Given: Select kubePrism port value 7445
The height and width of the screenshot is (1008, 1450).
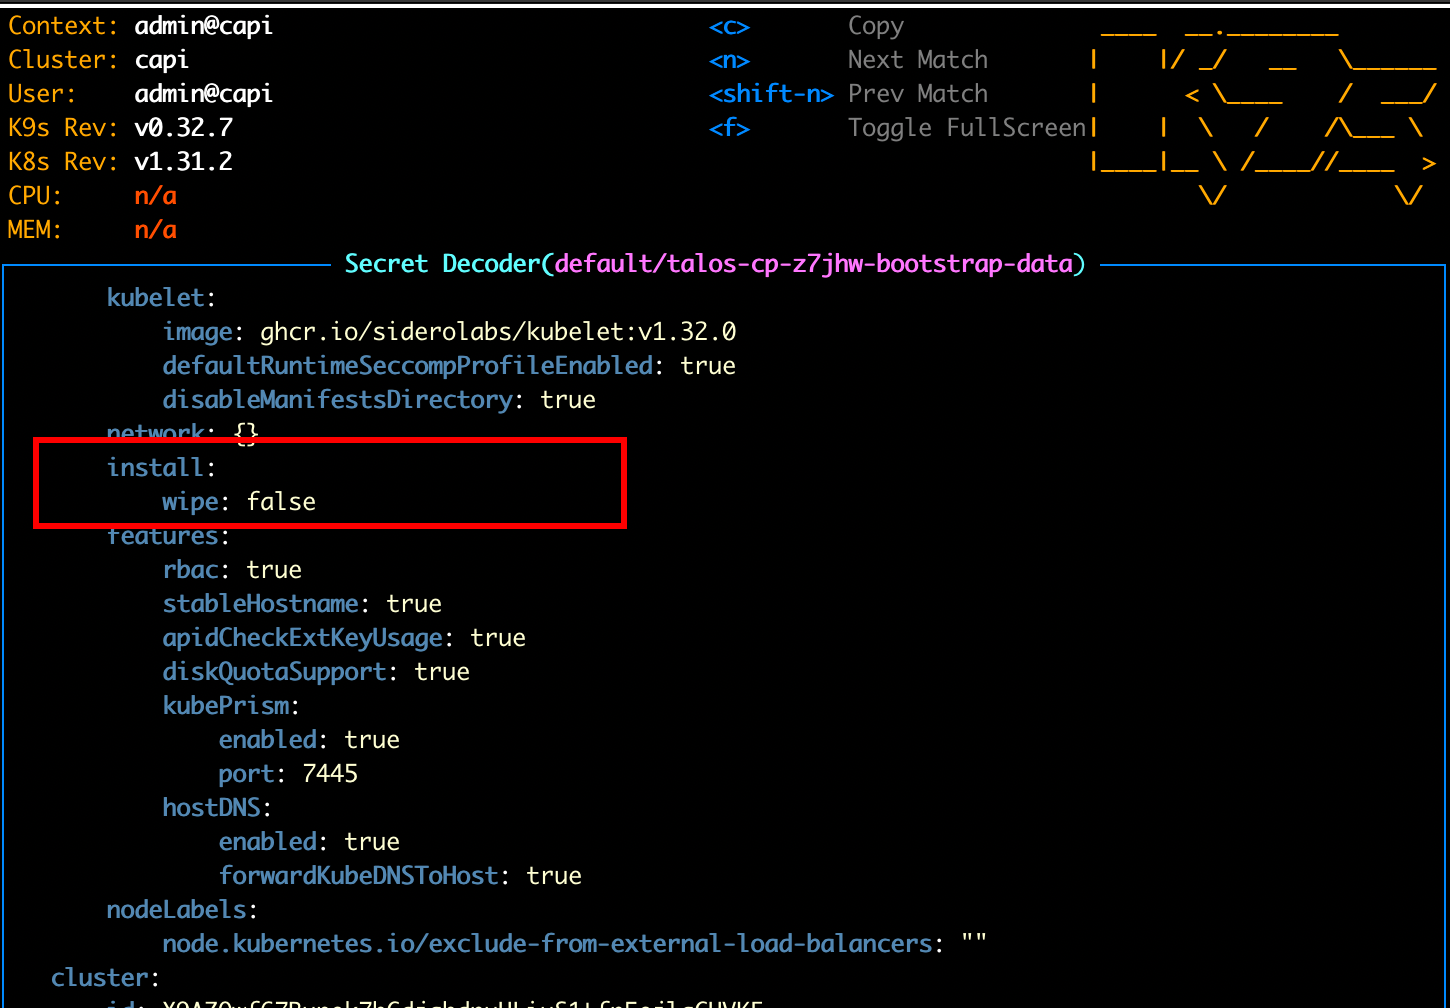Looking at the screenshot, I should tap(330, 774).
